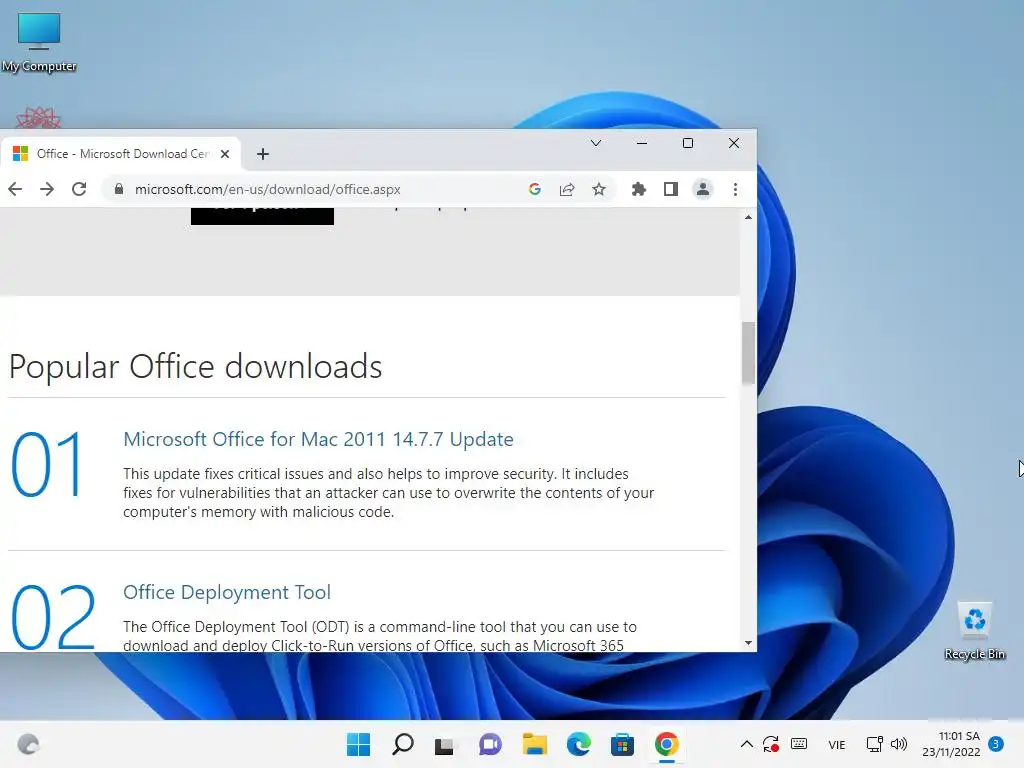Viewport: 1024px width, 768px height.
Task: Go back with Chrome's back arrow
Action: pyautogui.click(x=15, y=189)
